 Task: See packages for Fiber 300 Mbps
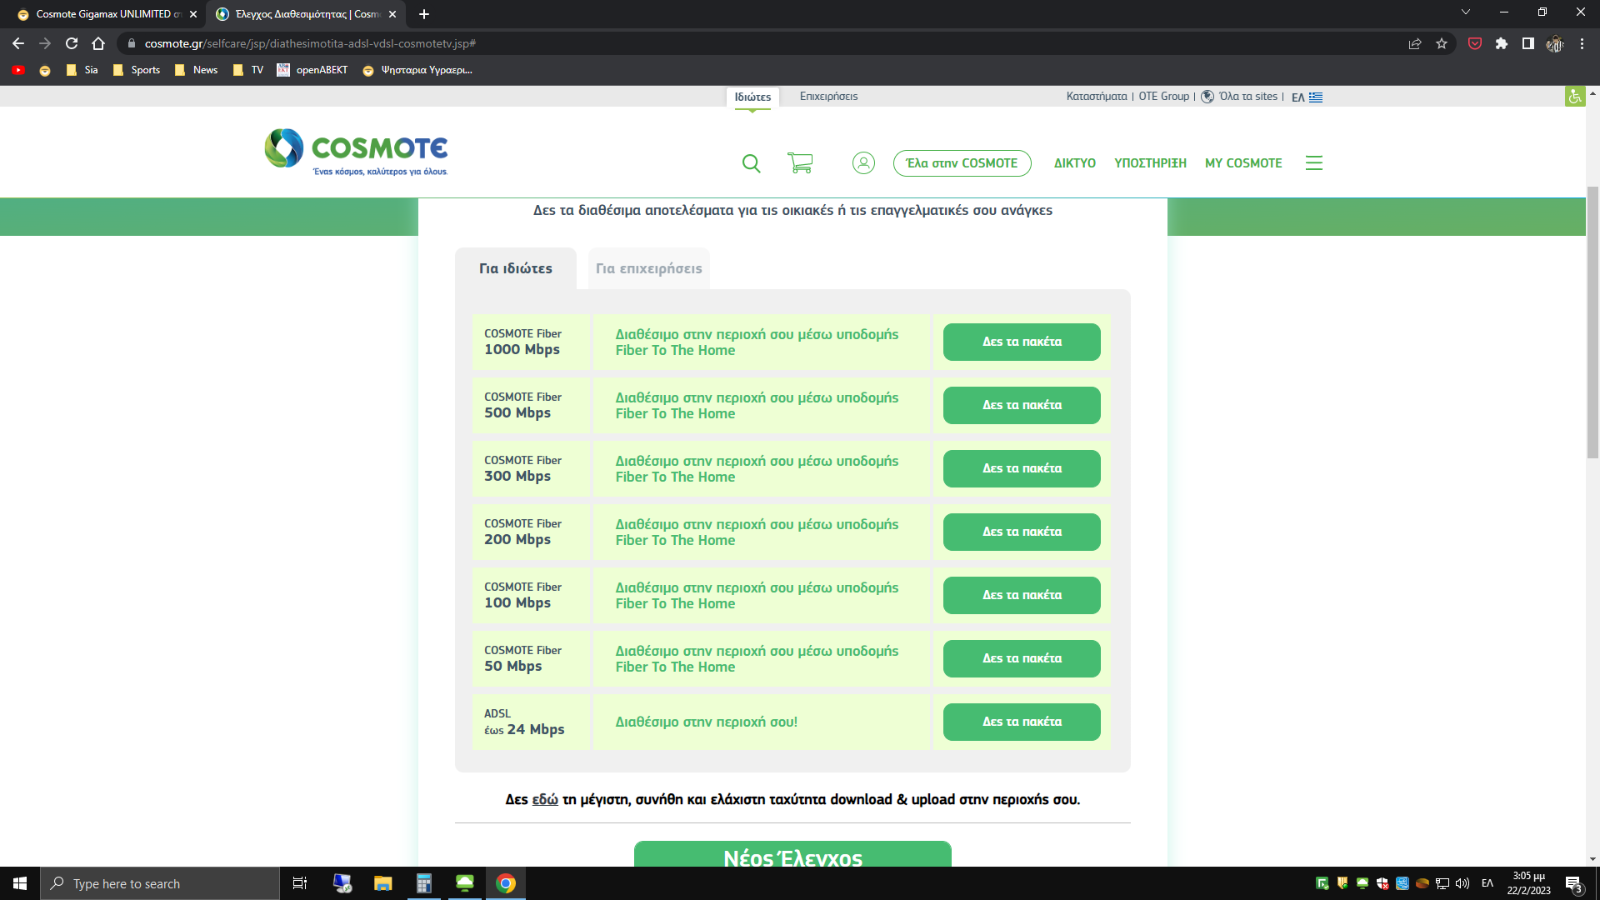(x=1022, y=468)
